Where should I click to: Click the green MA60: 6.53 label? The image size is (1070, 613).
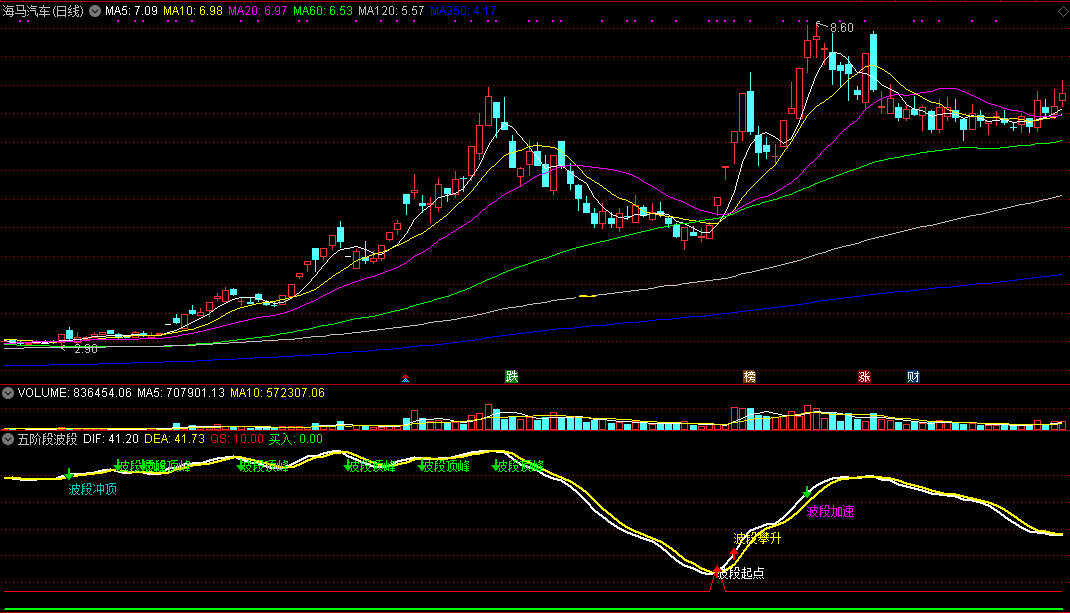point(323,11)
